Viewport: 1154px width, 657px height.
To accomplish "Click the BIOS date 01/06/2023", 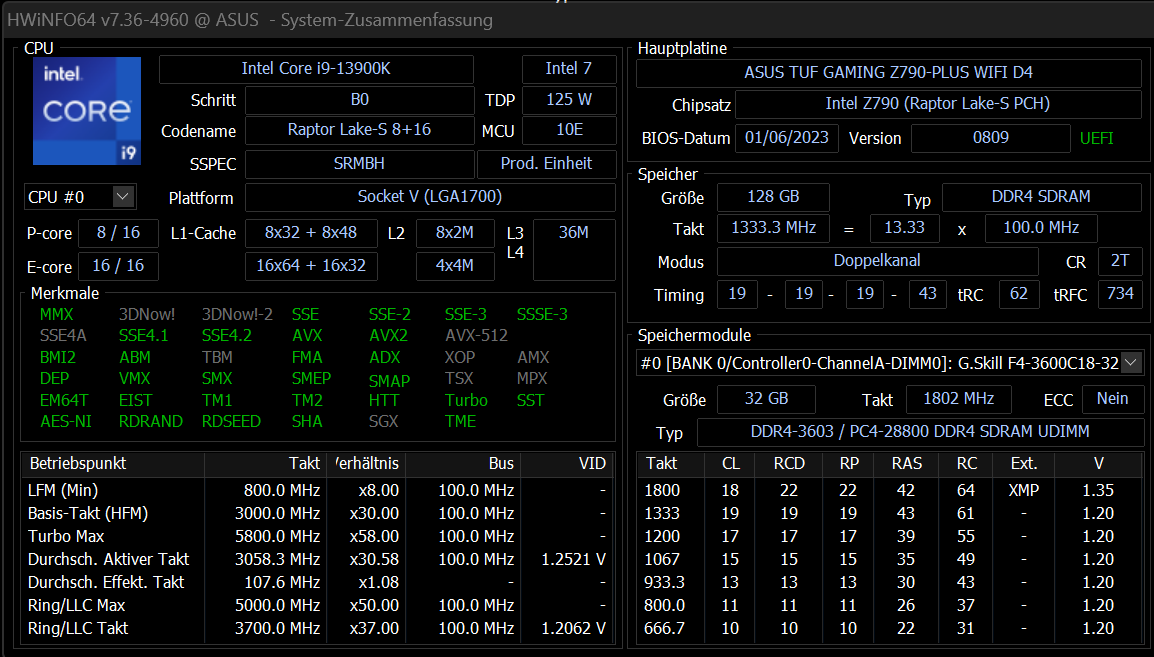I will pyautogui.click(x=787, y=138).
